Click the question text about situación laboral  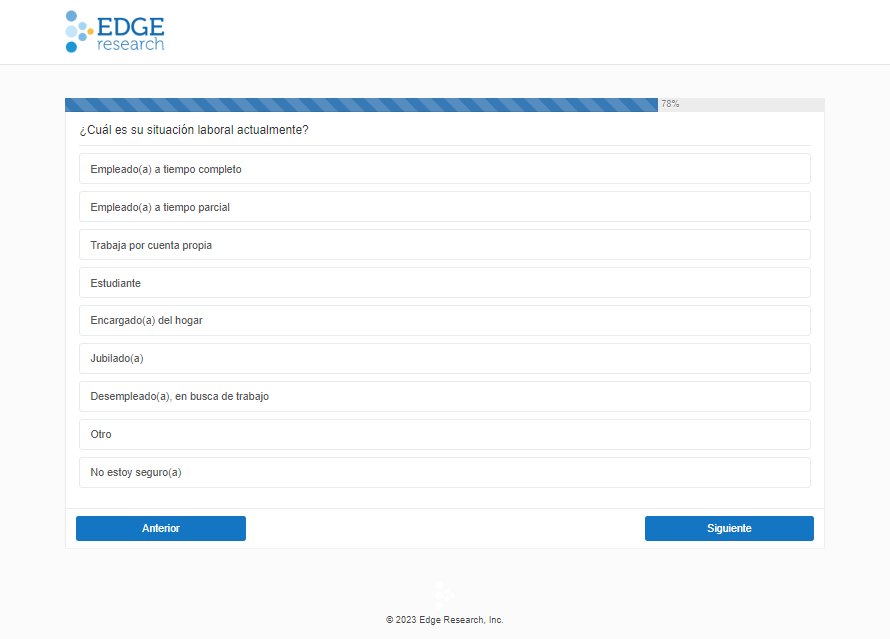194,130
